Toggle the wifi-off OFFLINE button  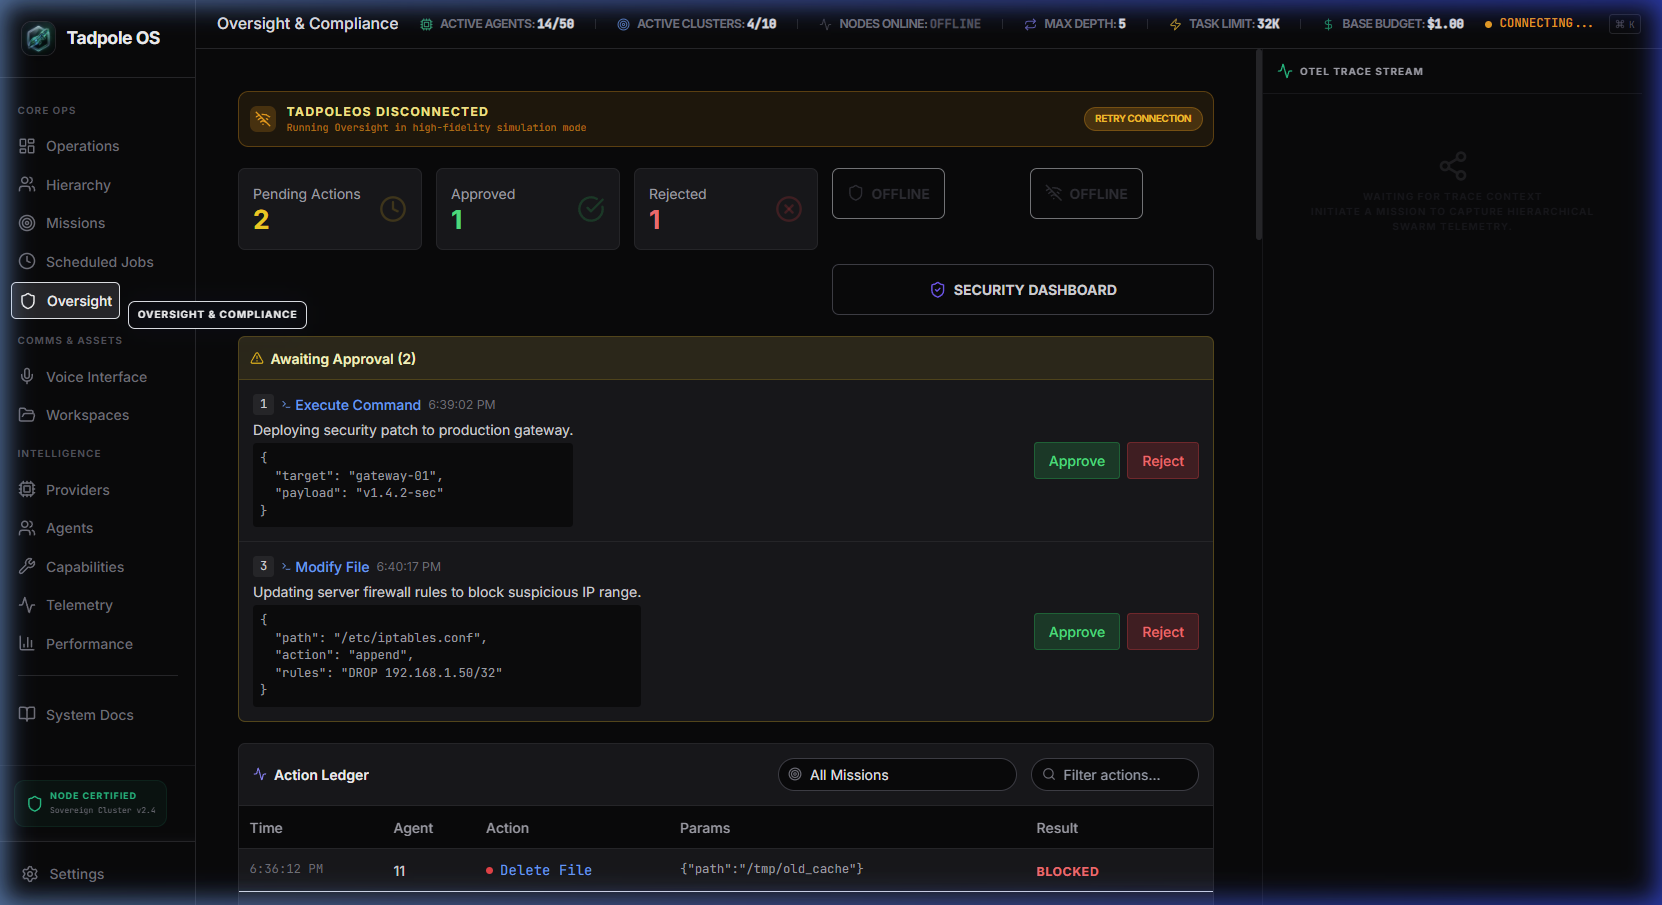click(1086, 194)
